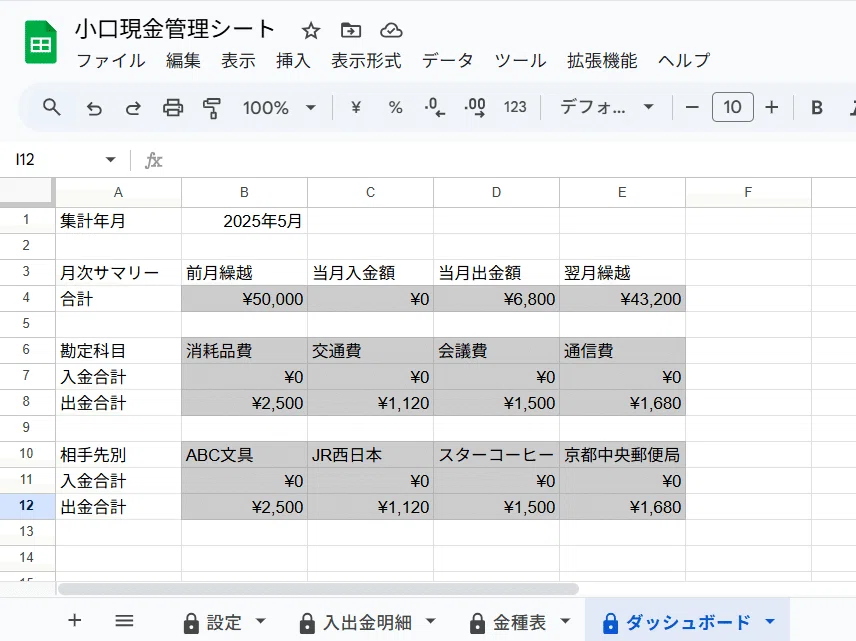
Task: Click the redo arrow icon
Action: (133, 107)
